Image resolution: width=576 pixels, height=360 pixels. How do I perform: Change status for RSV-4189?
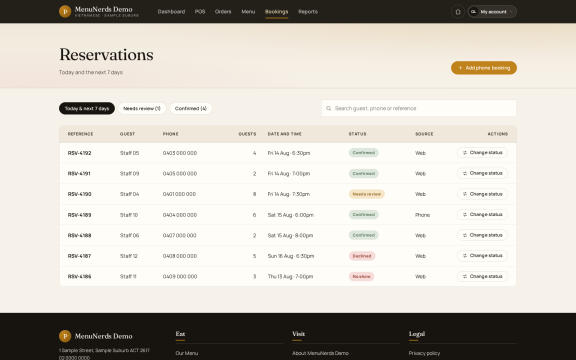(x=482, y=215)
